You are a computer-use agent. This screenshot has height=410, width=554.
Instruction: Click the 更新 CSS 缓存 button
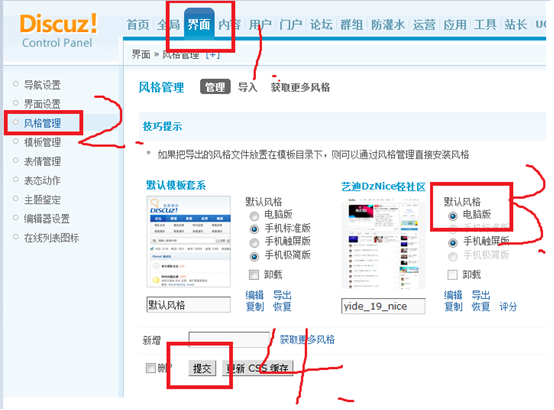coord(258,368)
